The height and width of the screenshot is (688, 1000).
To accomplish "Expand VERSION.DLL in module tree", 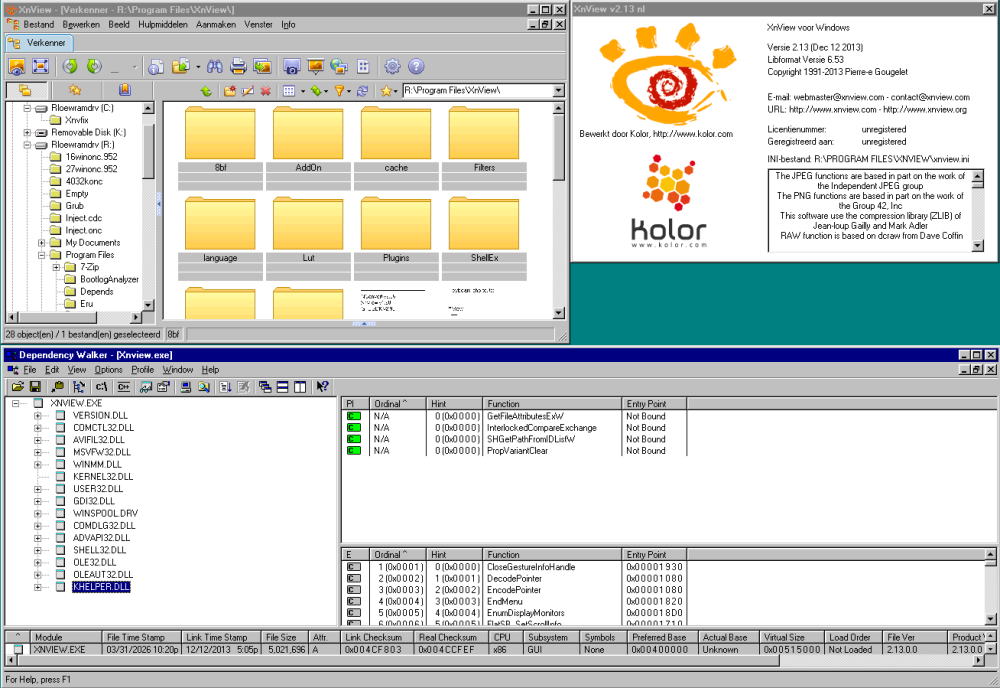I will (x=38, y=416).
